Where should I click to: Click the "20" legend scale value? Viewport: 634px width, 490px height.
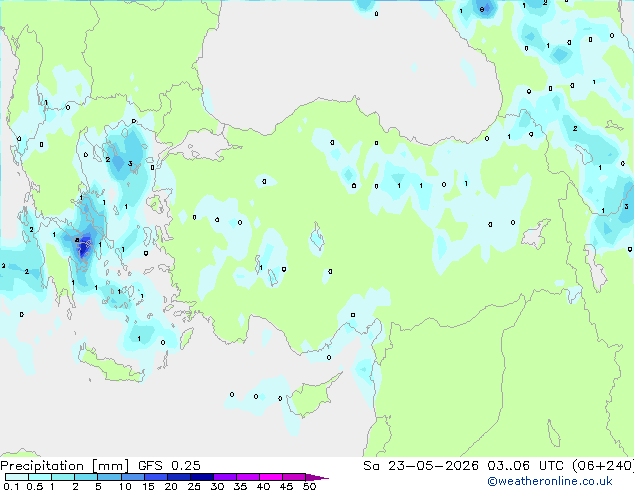click(171, 486)
